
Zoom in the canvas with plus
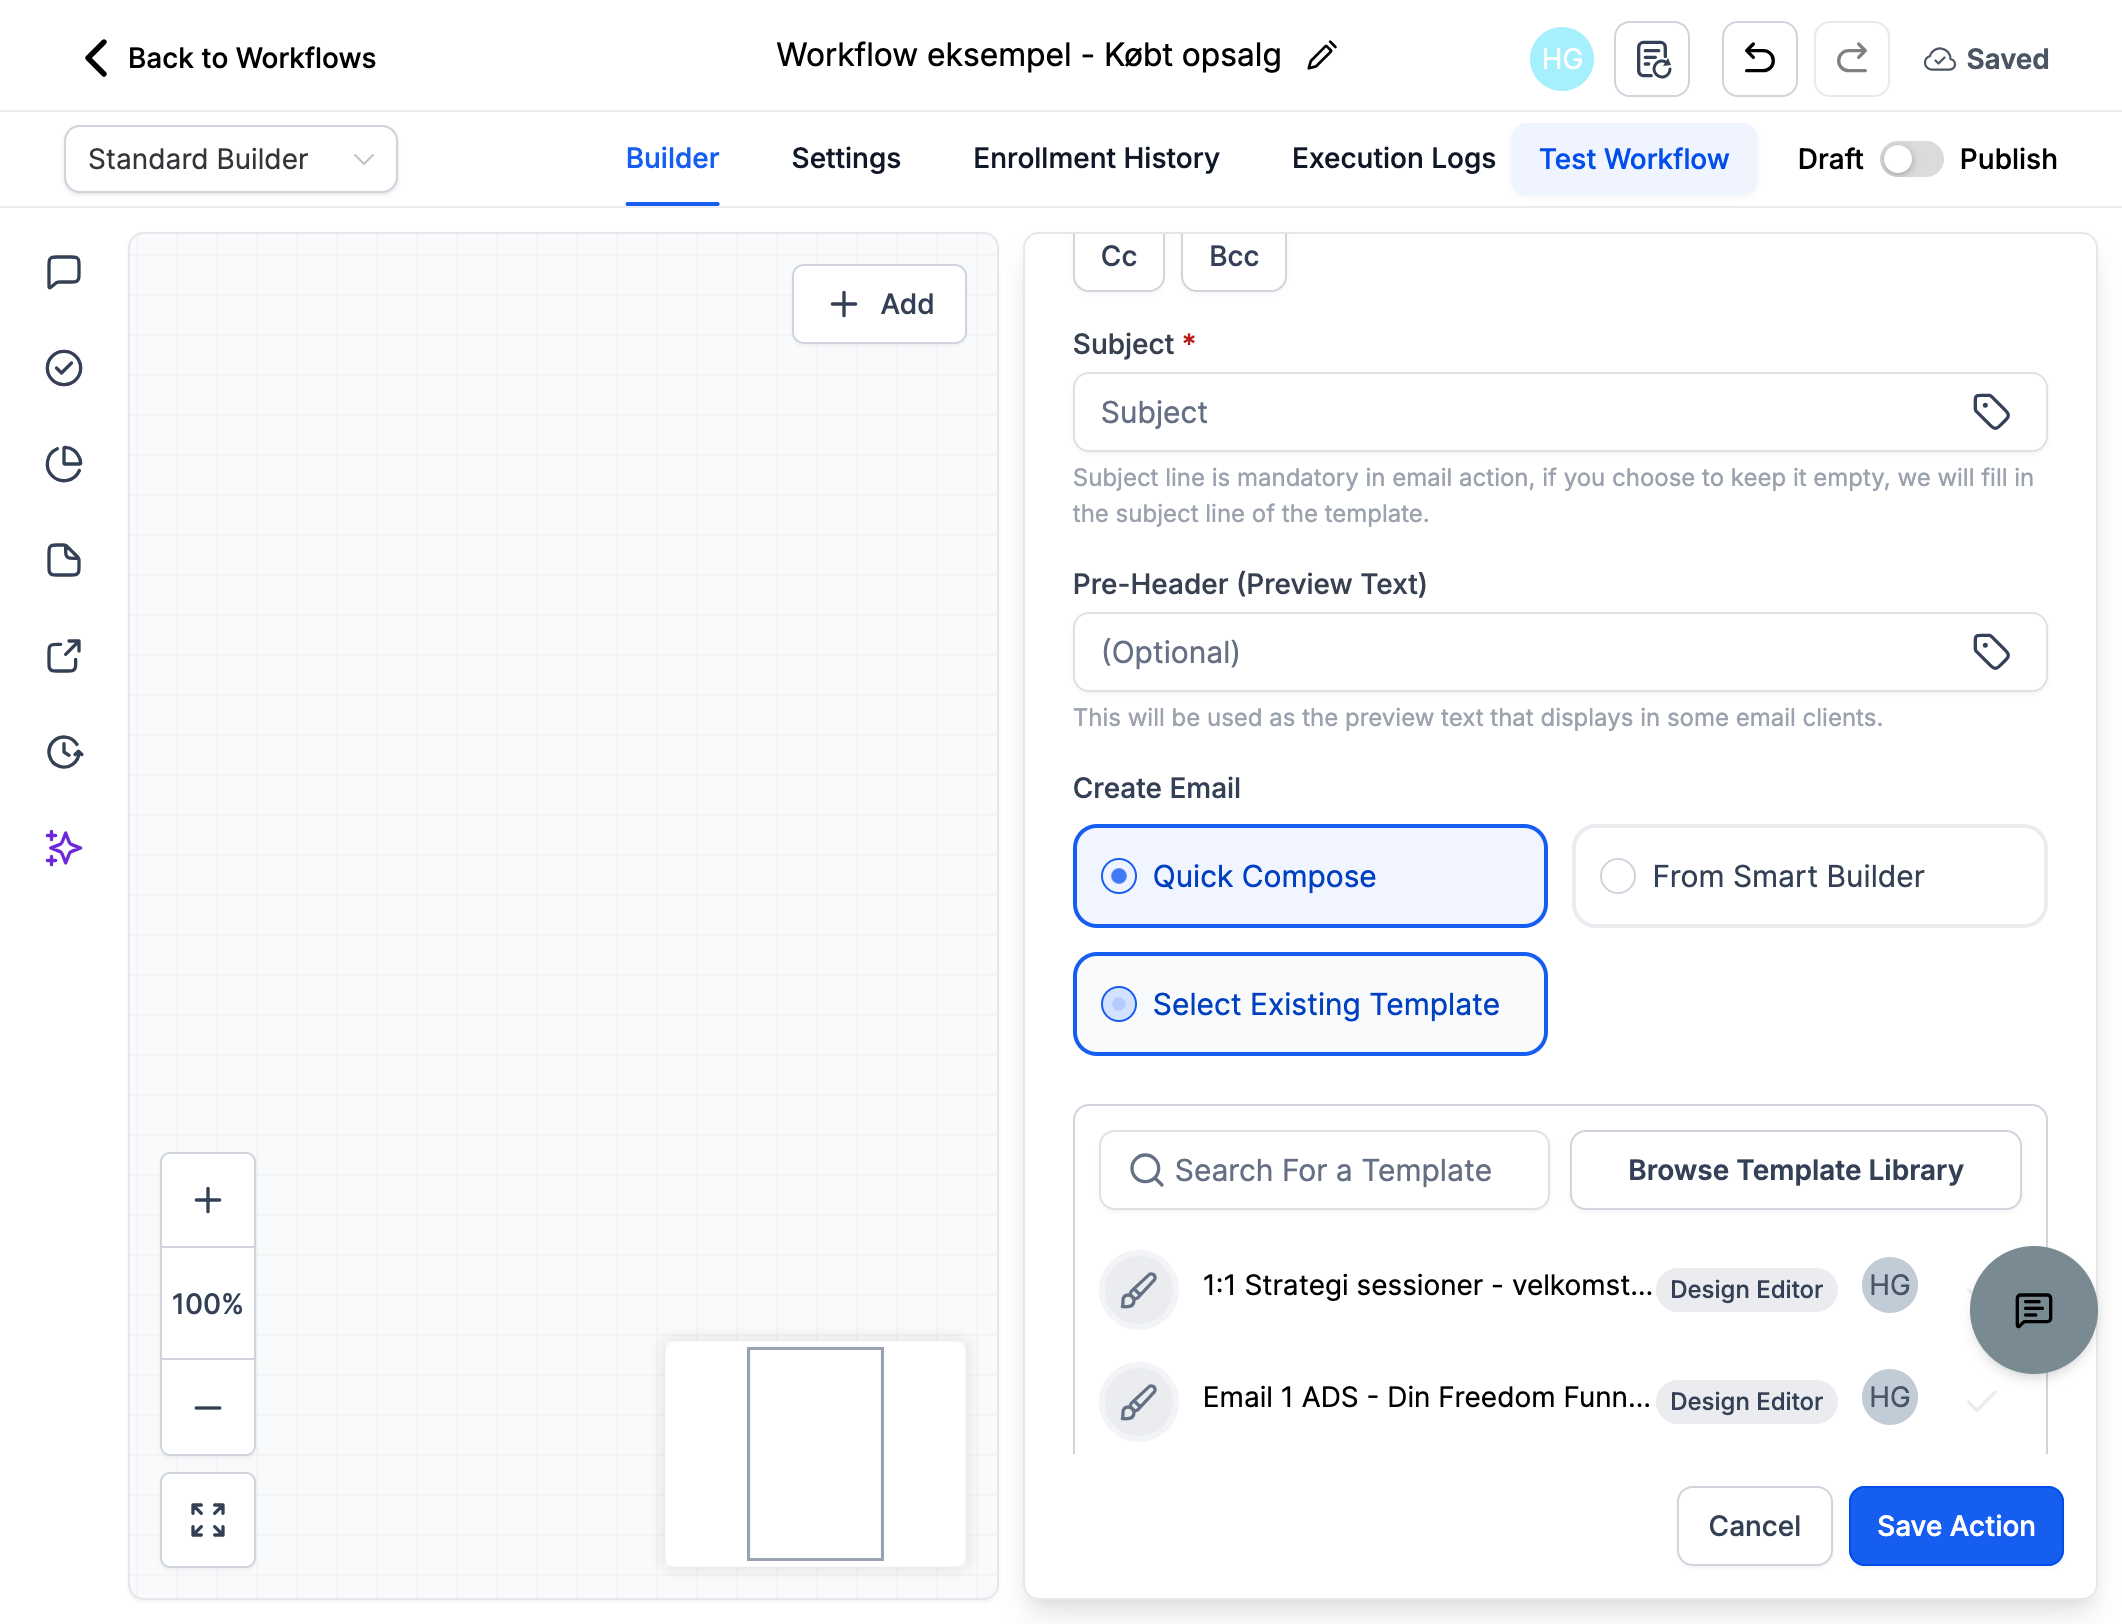click(x=208, y=1200)
